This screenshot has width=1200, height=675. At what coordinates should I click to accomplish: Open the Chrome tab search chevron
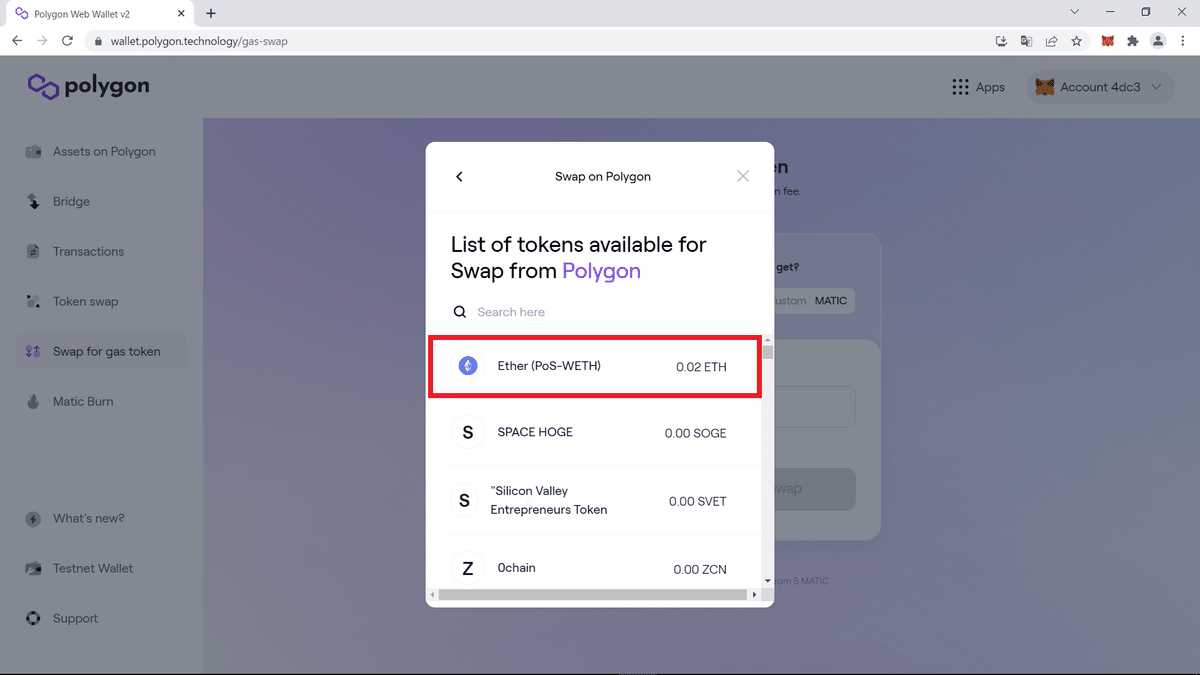pos(1075,12)
